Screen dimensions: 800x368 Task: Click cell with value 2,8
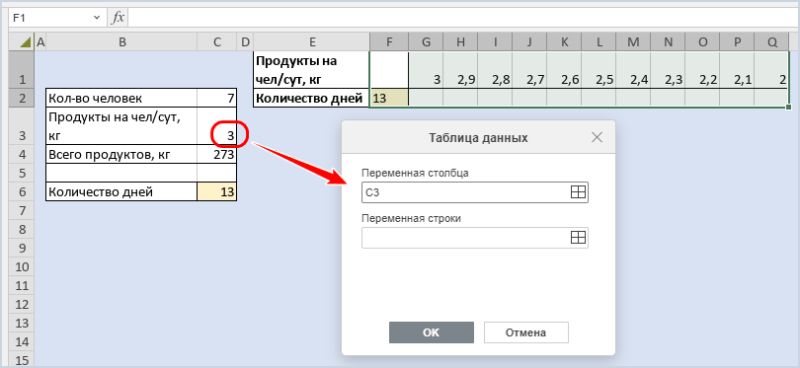495,70
